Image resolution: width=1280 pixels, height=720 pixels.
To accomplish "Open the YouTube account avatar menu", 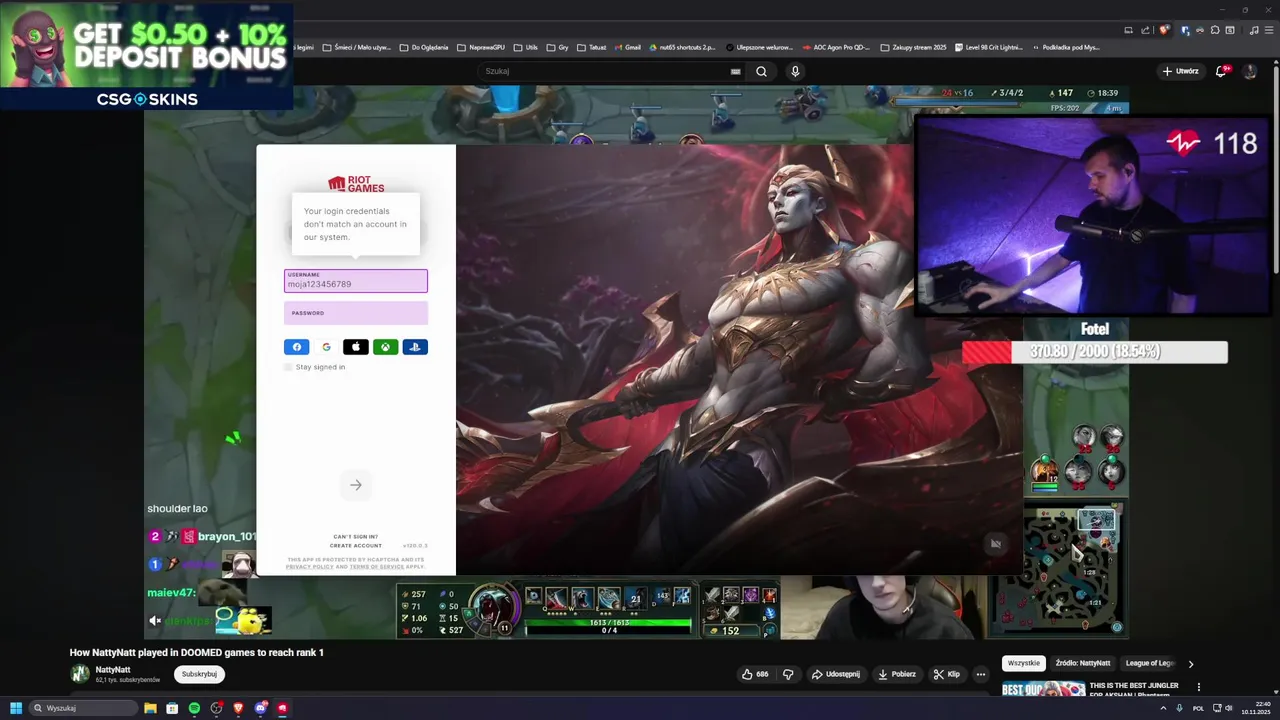I will [1249, 71].
